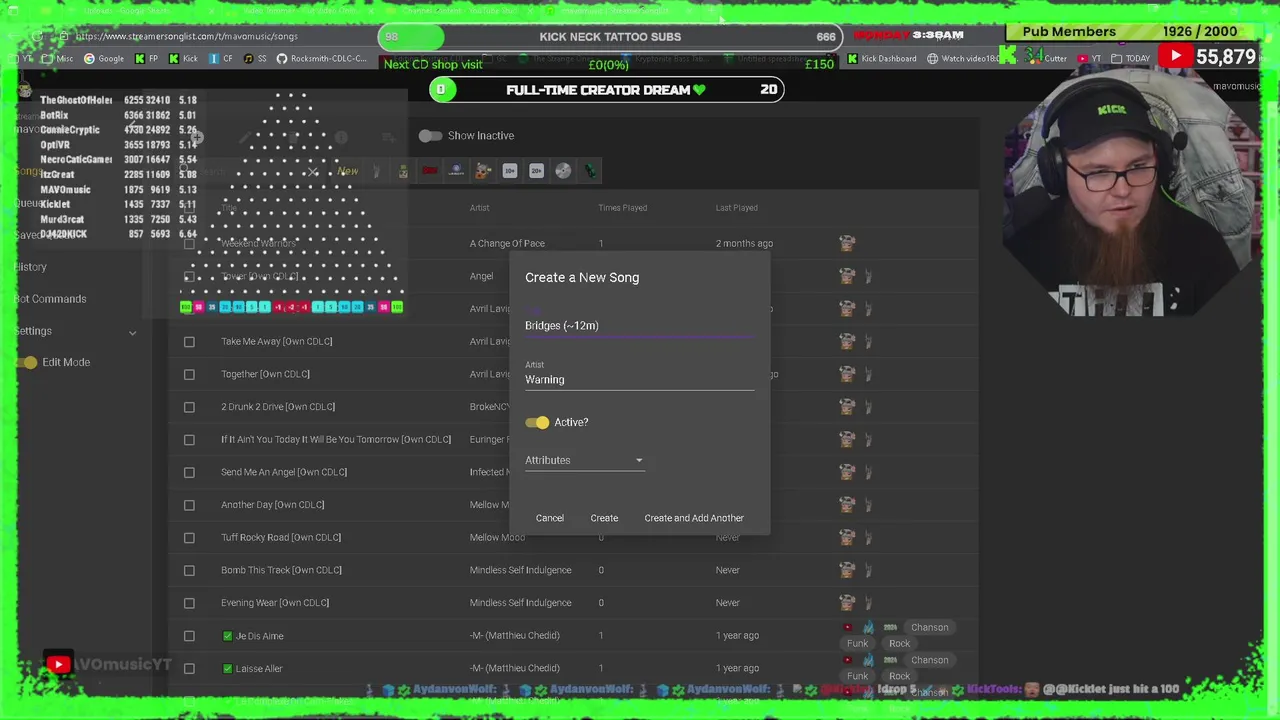The width and height of the screenshot is (1280, 720).
Task: Select the 10+ filter icon
Action: point(510,171)
